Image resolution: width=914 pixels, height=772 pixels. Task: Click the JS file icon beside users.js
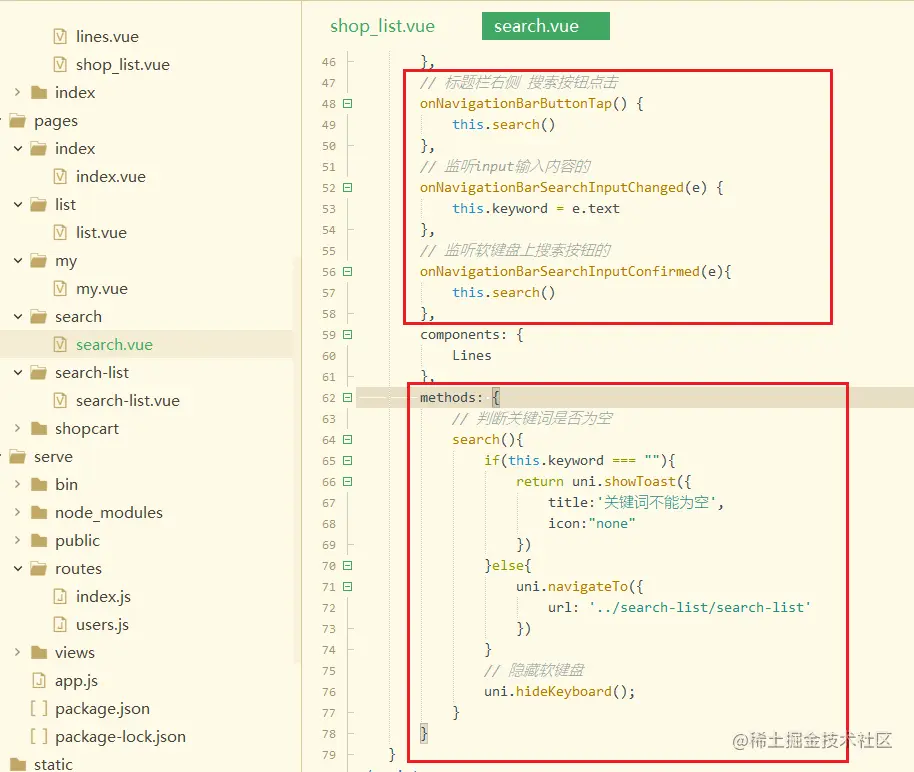[x=60, y=624]
